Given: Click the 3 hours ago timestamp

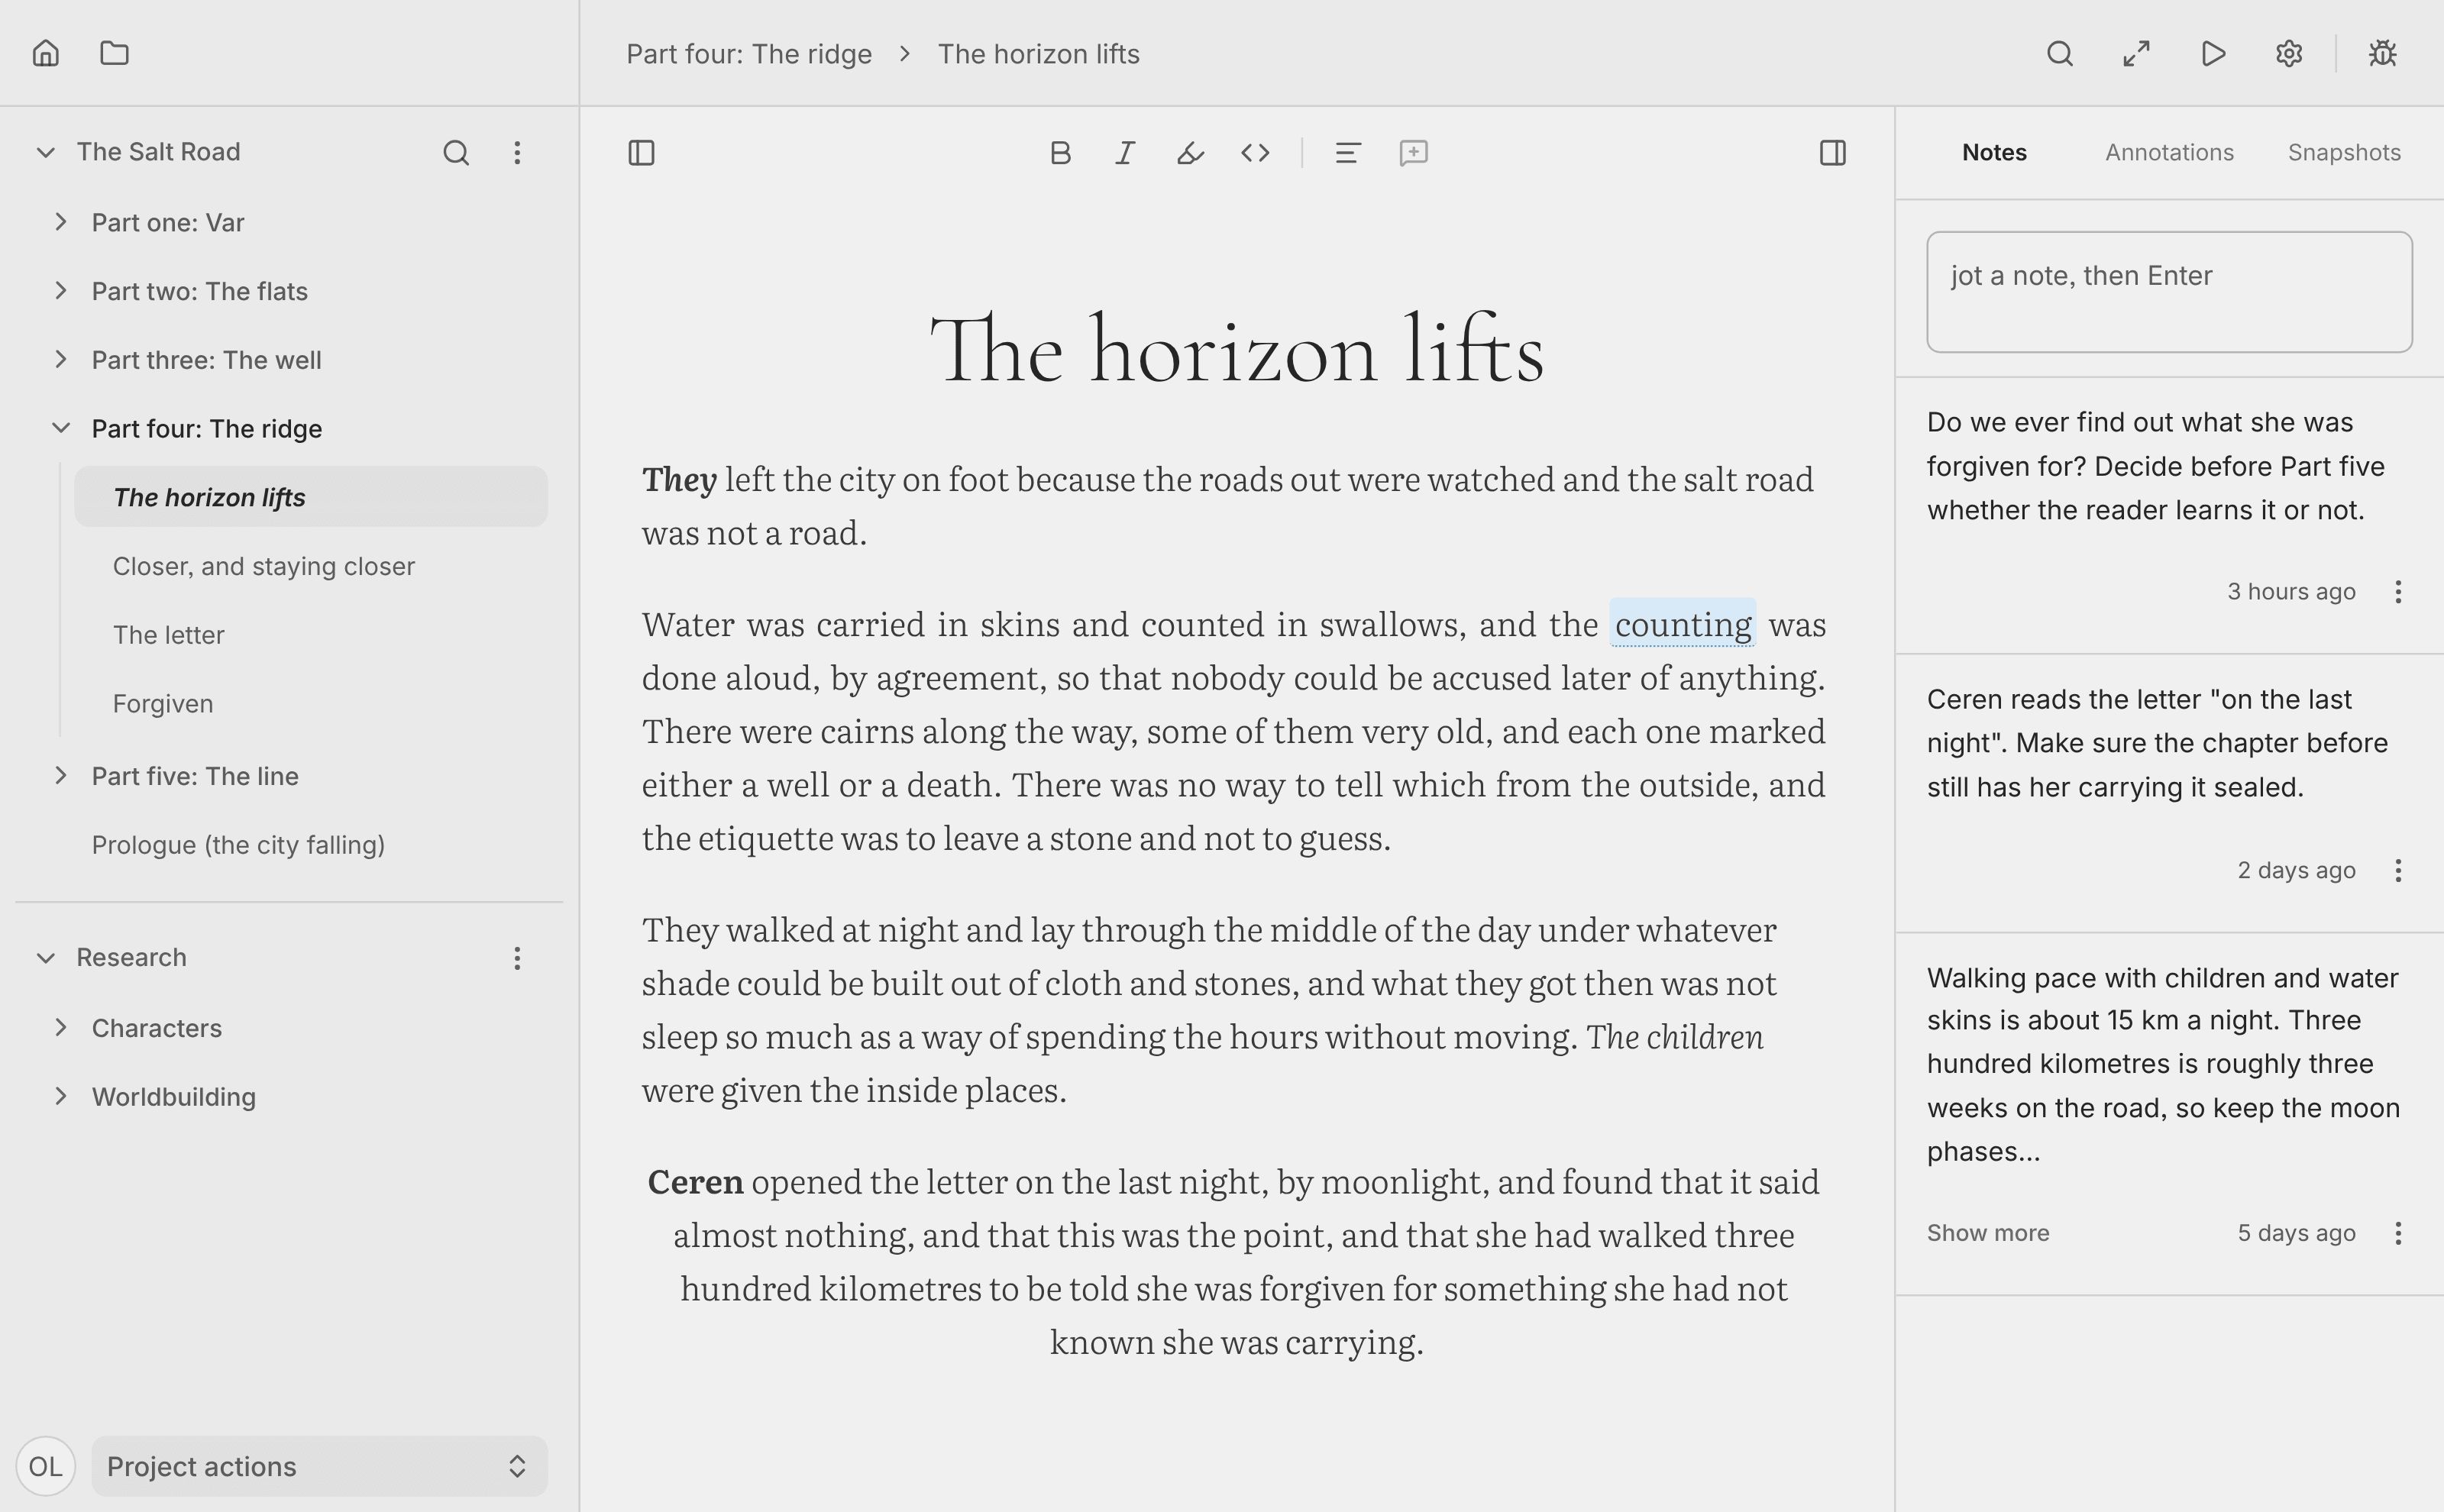Looking at the screenshot, I should (x=2291, y=592).
